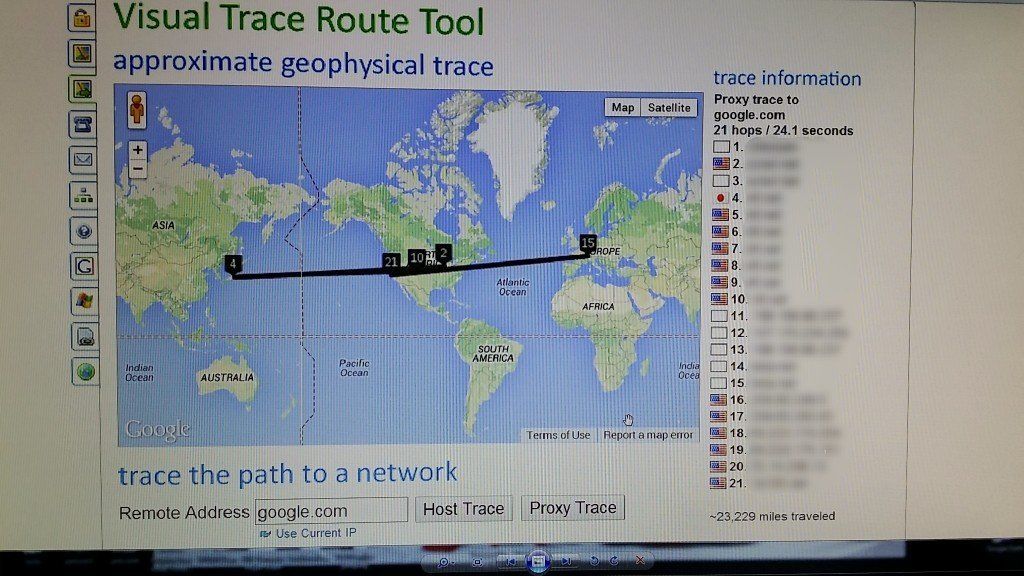Select the US flag beside hop 2
1024x576 pixels.
[x=721, y=163]
